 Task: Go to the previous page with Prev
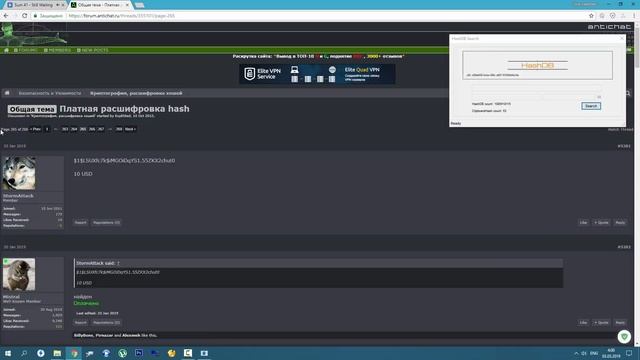36,129
